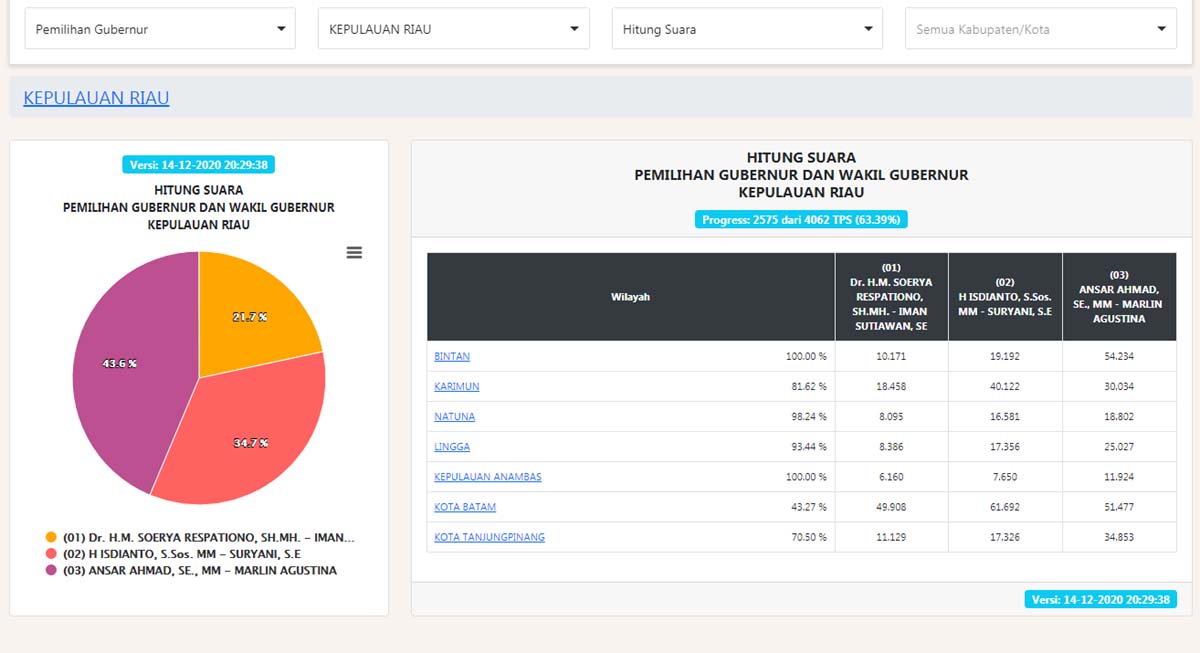Open the KEPULAUAN ANAMBAS link
This screenshot has height=653, width=1200.
tap(488, 477)
